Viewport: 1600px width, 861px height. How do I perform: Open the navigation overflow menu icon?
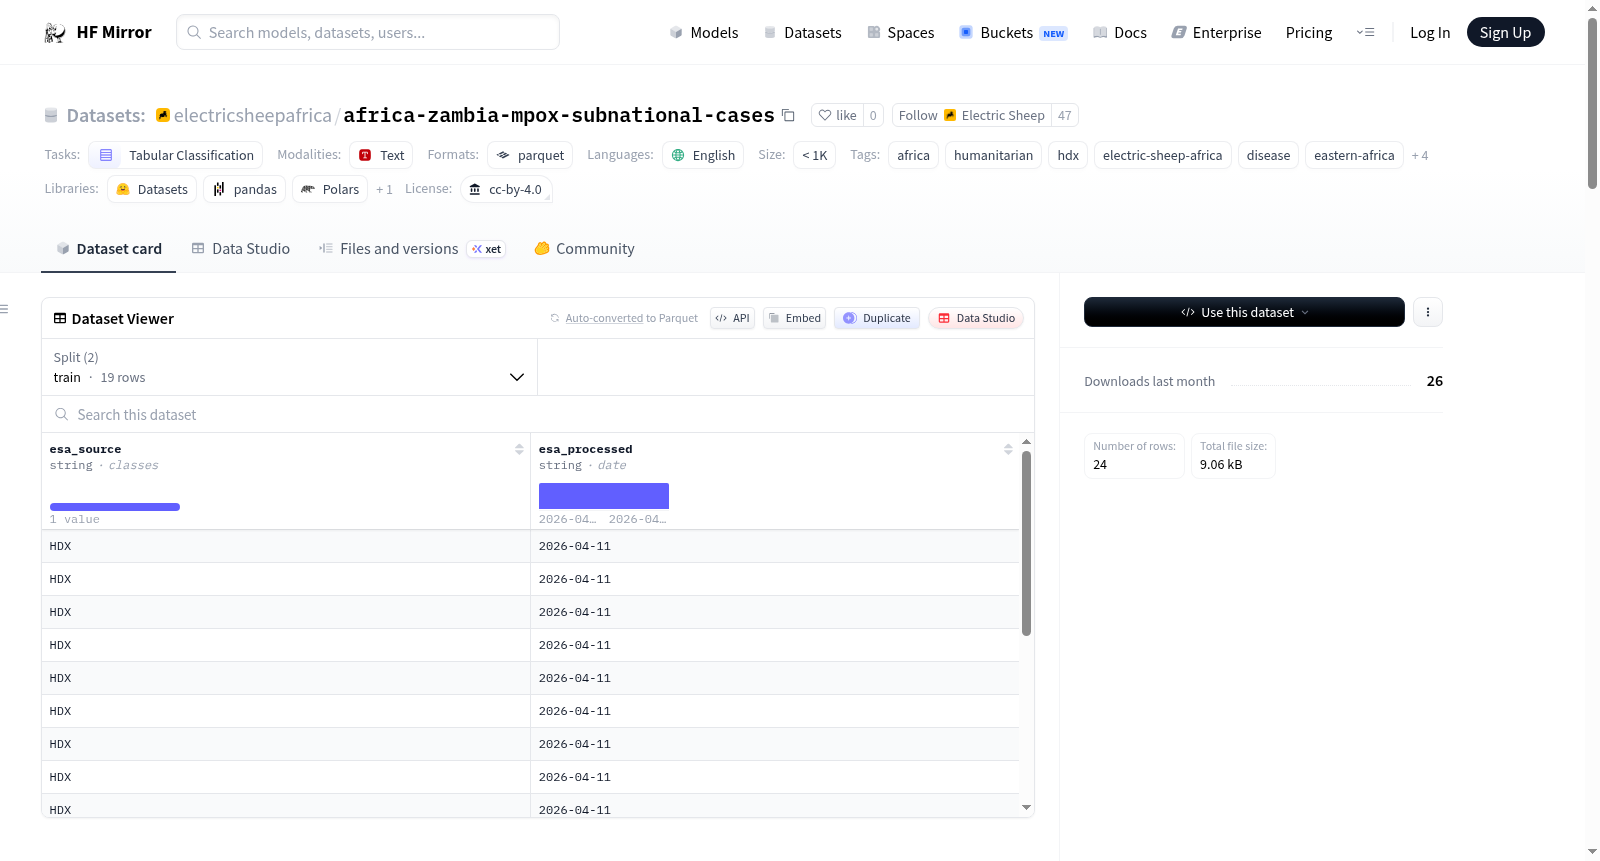tap(1365, 32)
